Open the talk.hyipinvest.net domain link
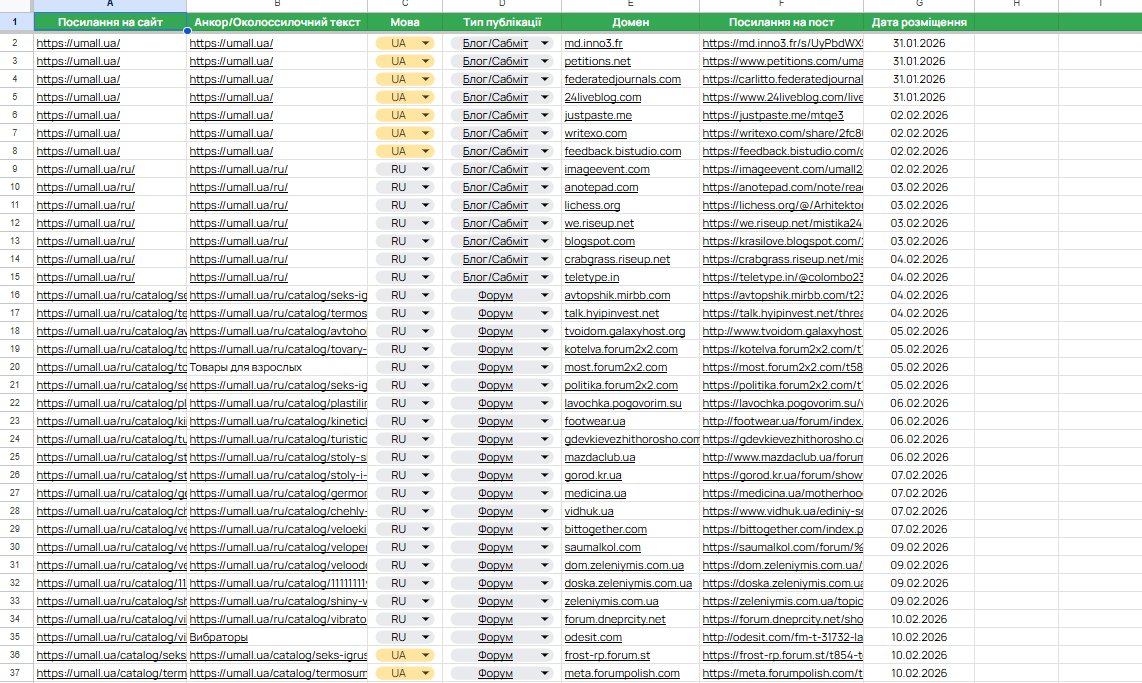 [x=612, y=313]
